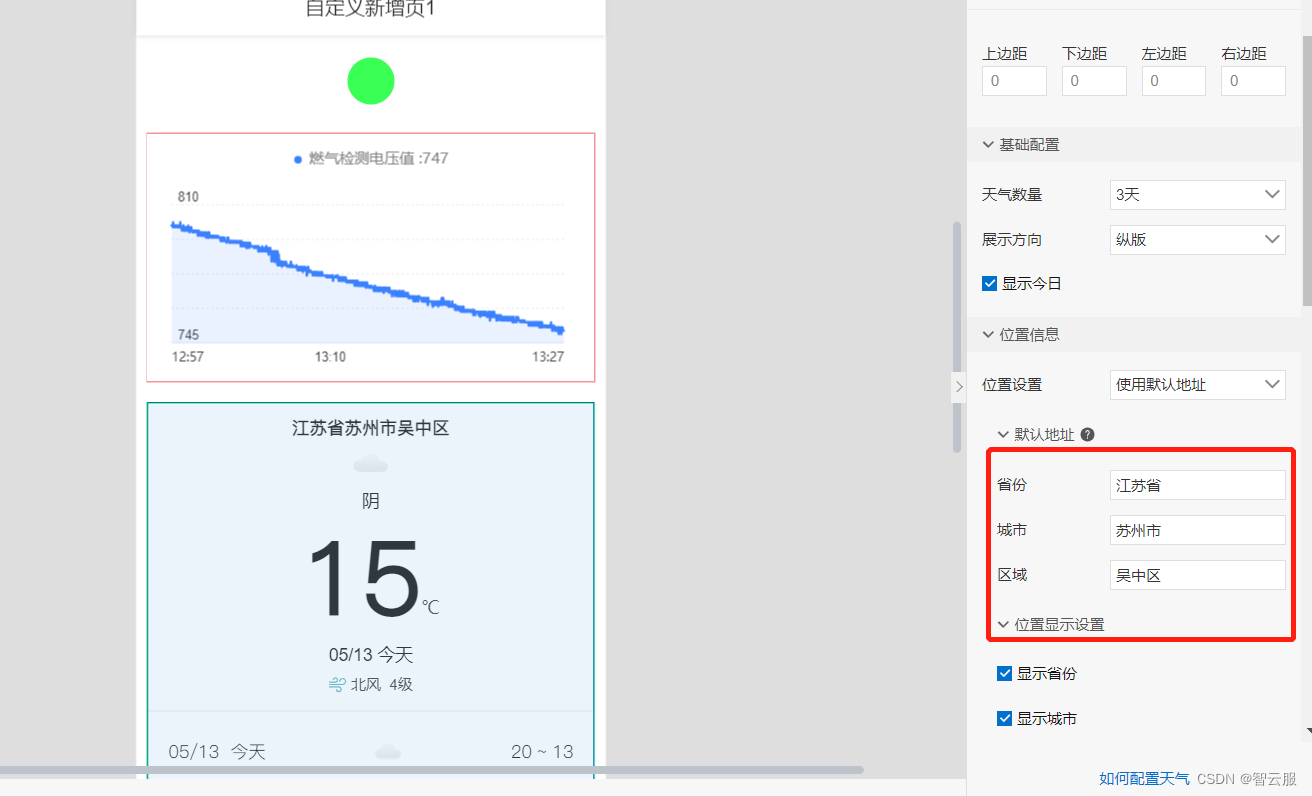Image resolution: width=1312 pixels, height=796 pixels.
Task: Uncheck the 显示省份 checkbox
Action: coord(1005,673)
